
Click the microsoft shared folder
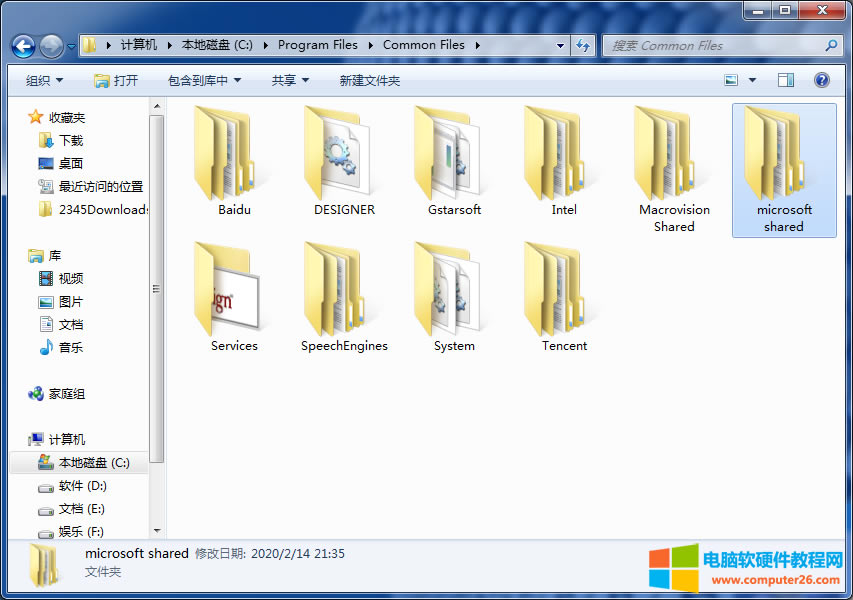pyautogui.click(x=784, y=170)
